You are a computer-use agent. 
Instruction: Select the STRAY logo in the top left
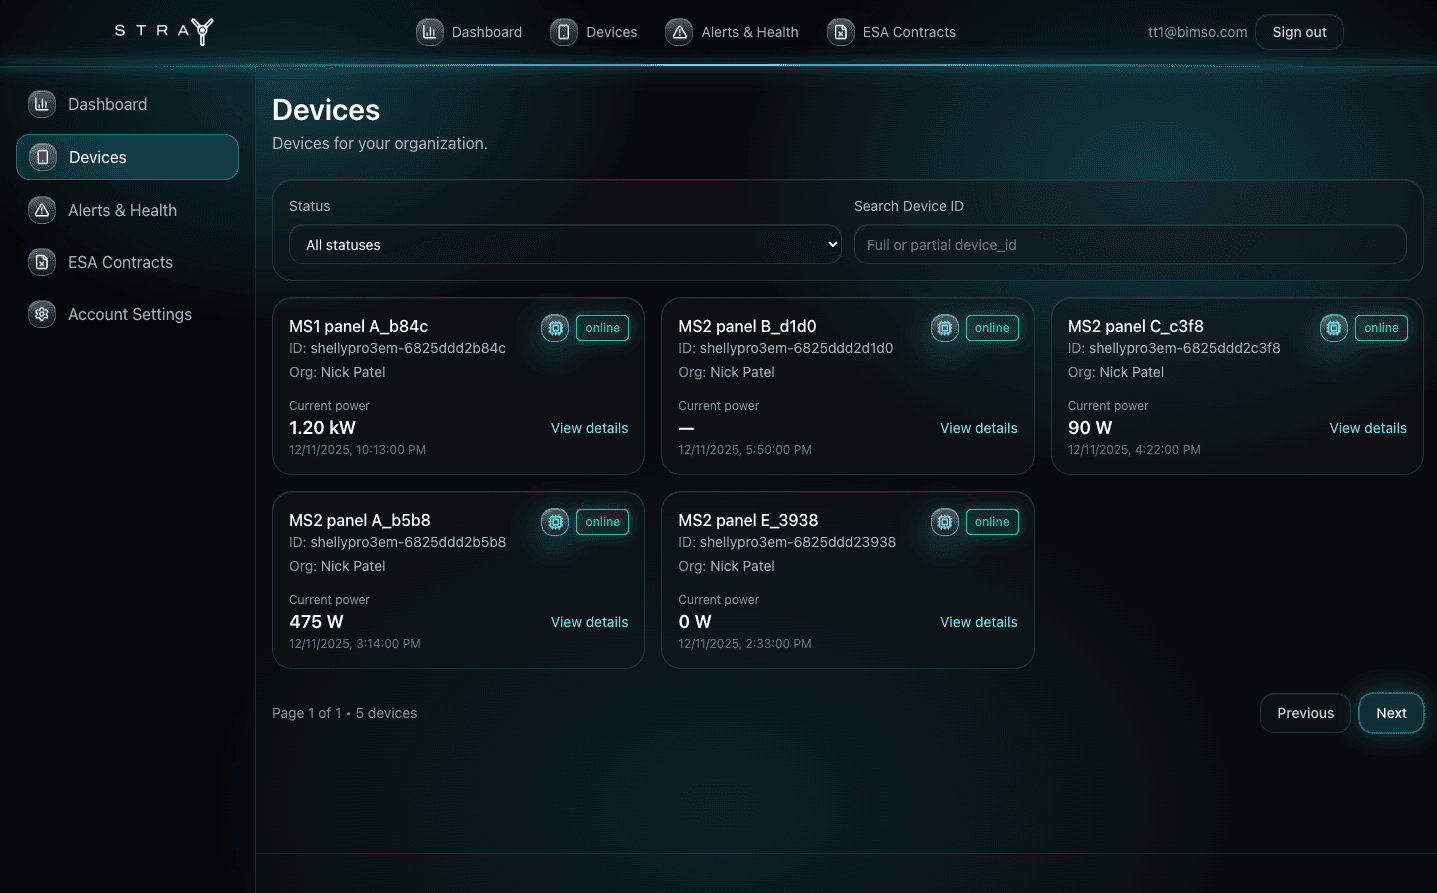(x=163, y=31)
